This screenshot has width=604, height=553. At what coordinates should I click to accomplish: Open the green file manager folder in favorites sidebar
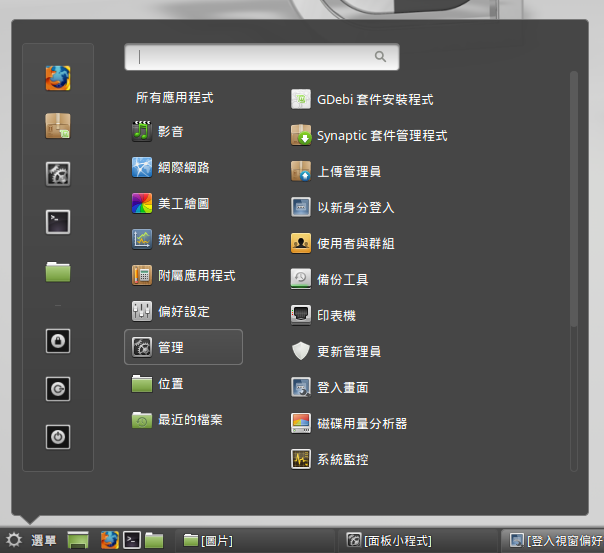tap(58, 272)
